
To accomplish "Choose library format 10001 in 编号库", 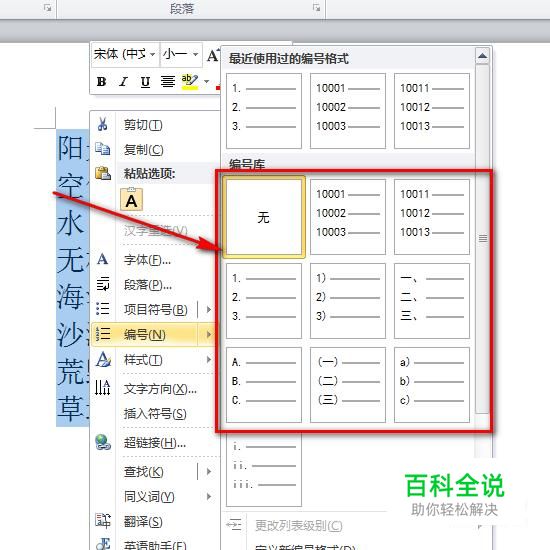I will 348,217.
